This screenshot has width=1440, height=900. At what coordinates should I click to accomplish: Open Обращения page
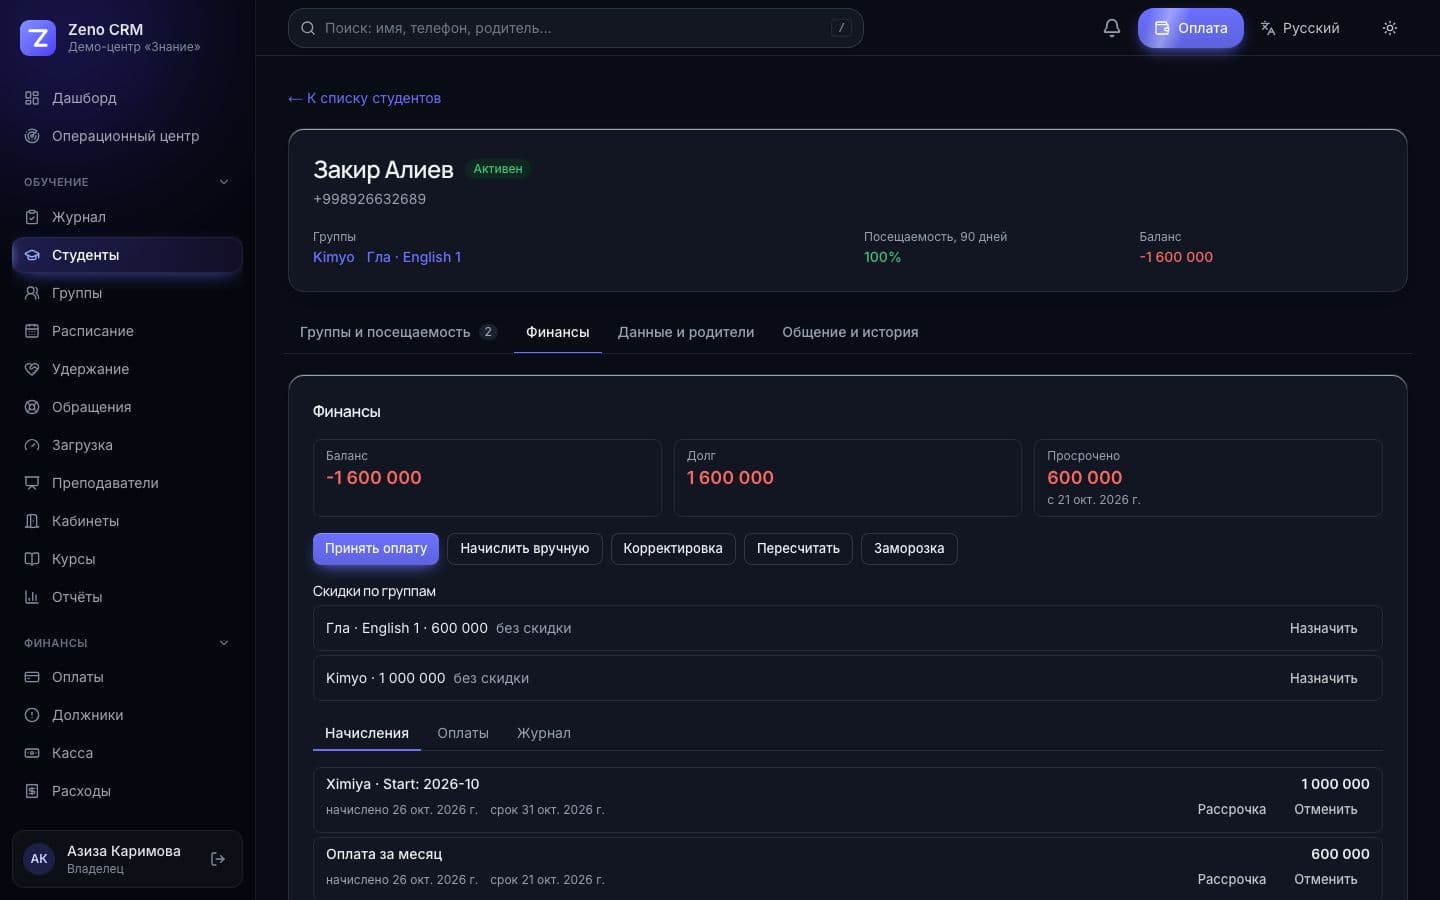127,407
